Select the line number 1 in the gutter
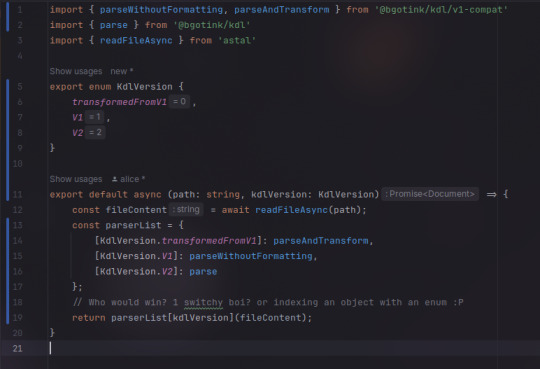The width and height of the screenshot is (540, 369). pos(20,10)
